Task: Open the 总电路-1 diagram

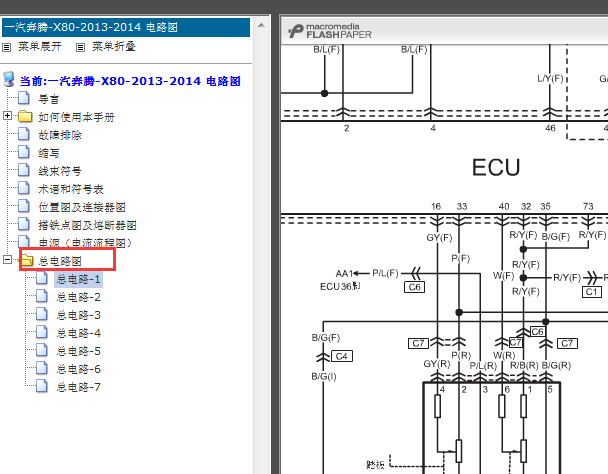Action: [x=78, y=279]
